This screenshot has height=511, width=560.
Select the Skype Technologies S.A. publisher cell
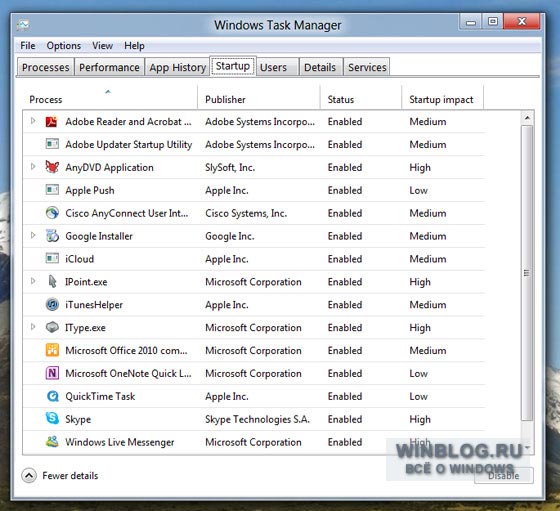pos(257,419)
